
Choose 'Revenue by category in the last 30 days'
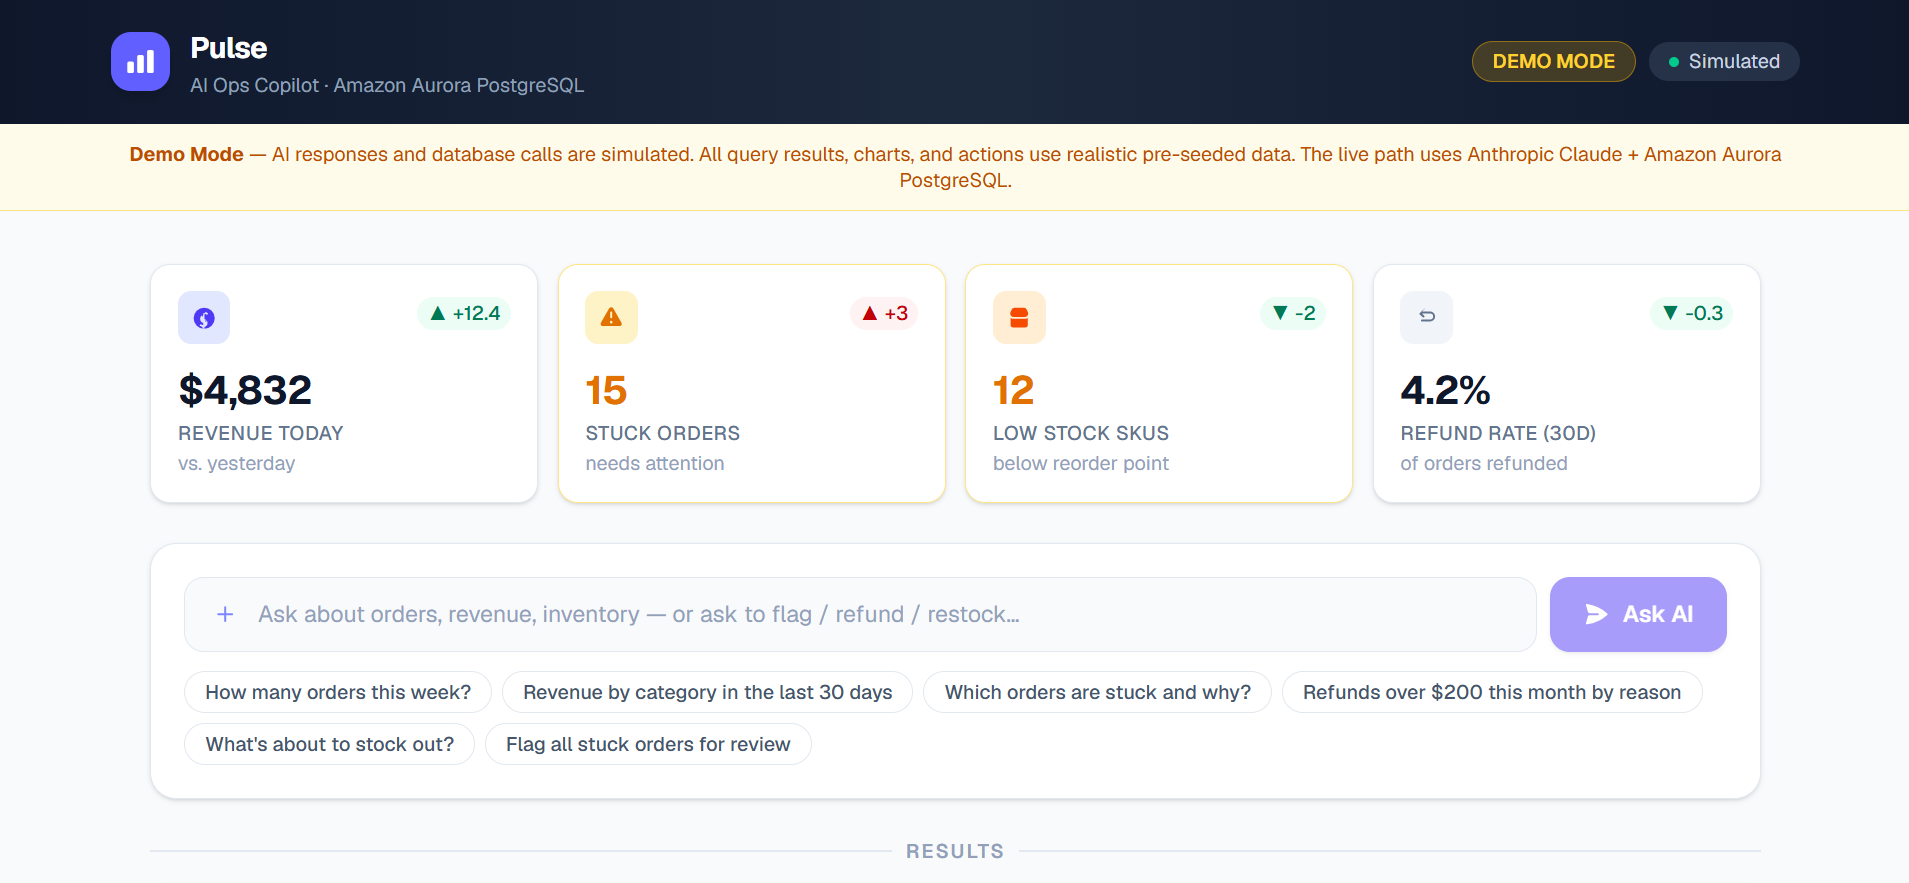click(707, 692)
